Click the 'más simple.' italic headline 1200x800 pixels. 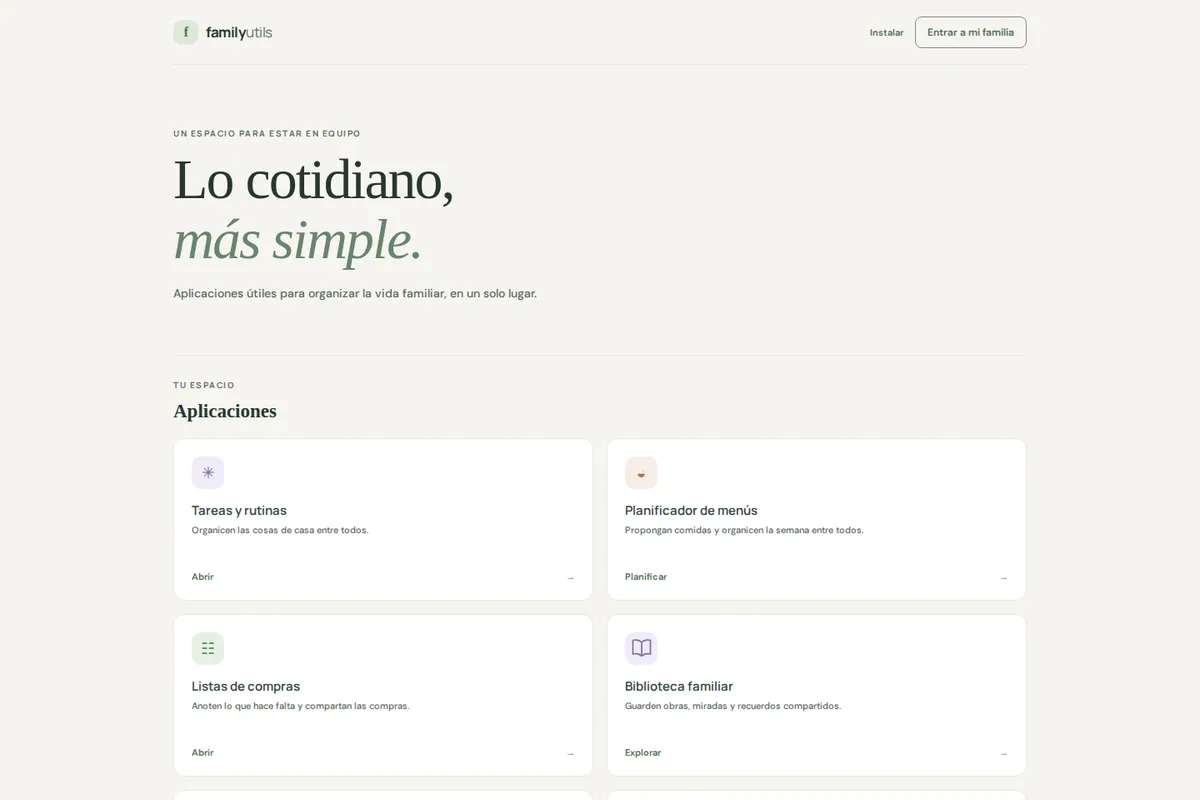point(297,240)
